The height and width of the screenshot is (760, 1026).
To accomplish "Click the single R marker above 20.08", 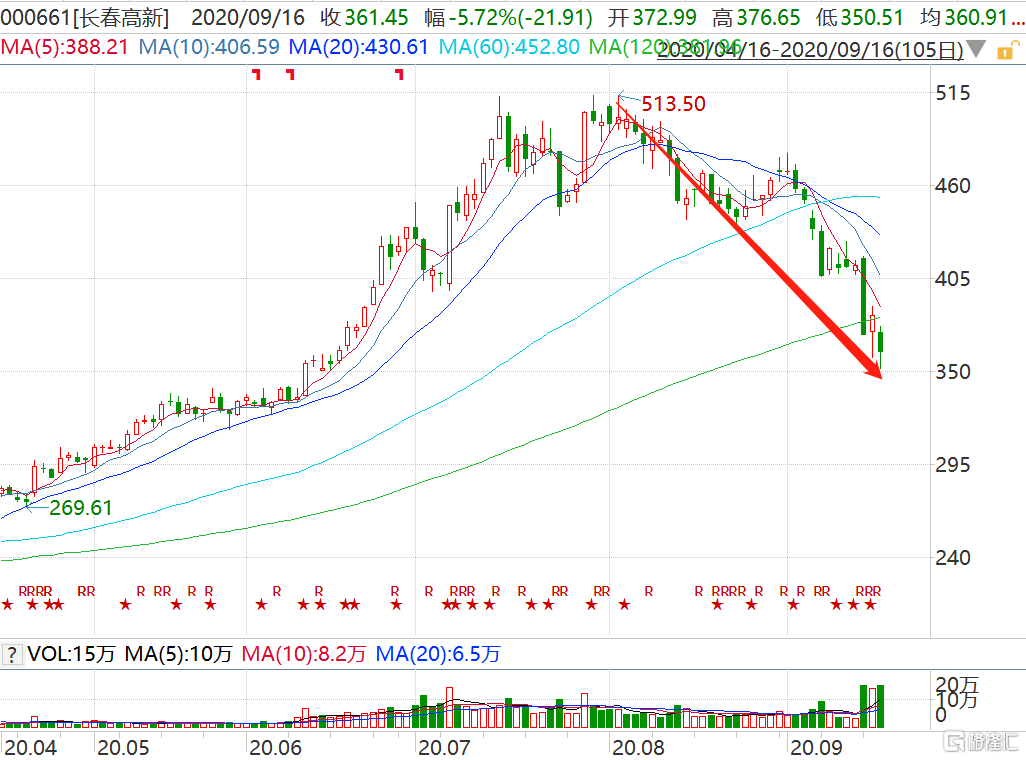I will coord(649,591).
